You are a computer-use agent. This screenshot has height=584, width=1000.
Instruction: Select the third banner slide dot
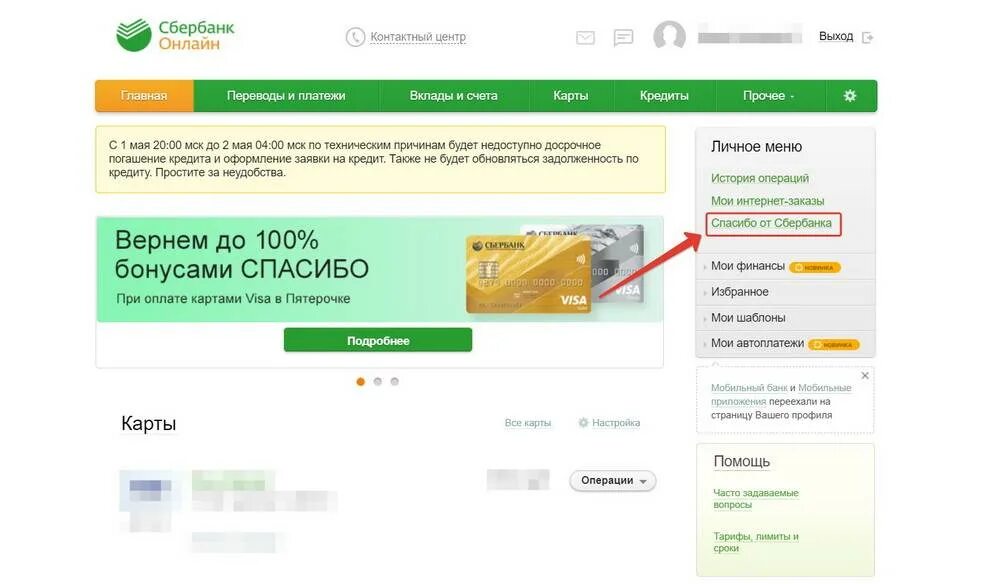point(395,381)
